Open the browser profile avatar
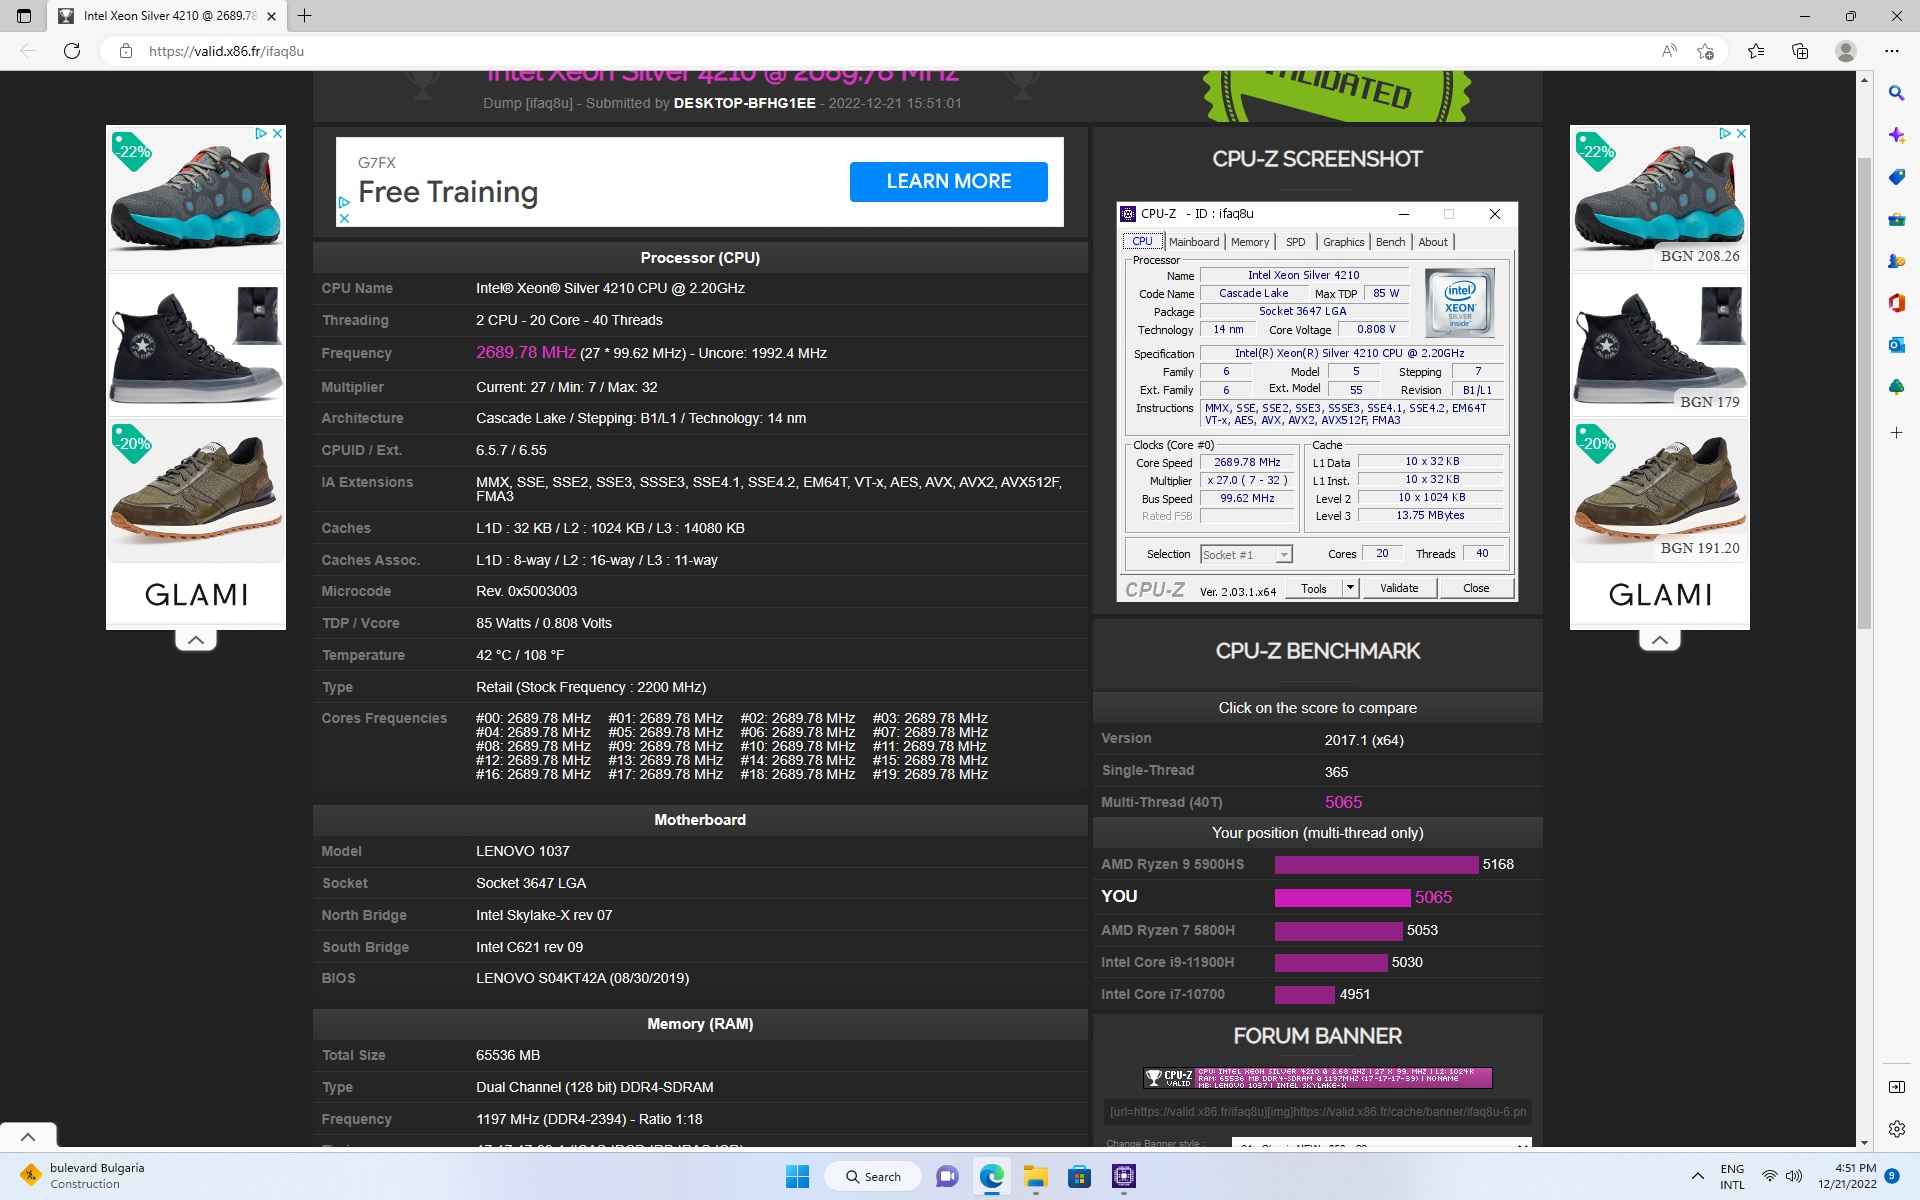Image resolution: width=1920 pixels, height=1200 pixels. coord(1846,51)
